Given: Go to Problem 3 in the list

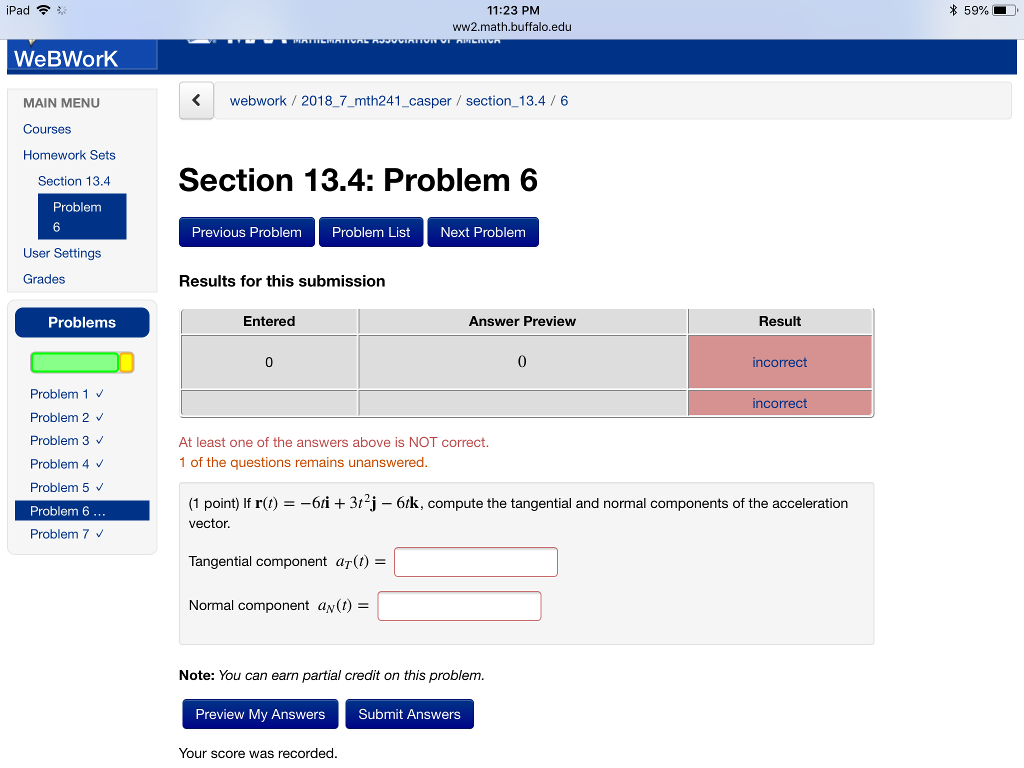Looking at the screenshot, I should (x=67, y=441).
